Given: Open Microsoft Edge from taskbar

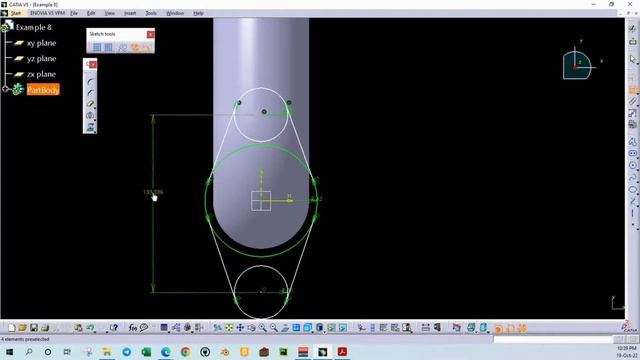Looking at the screenshot, I should click(x=166, y=352).
